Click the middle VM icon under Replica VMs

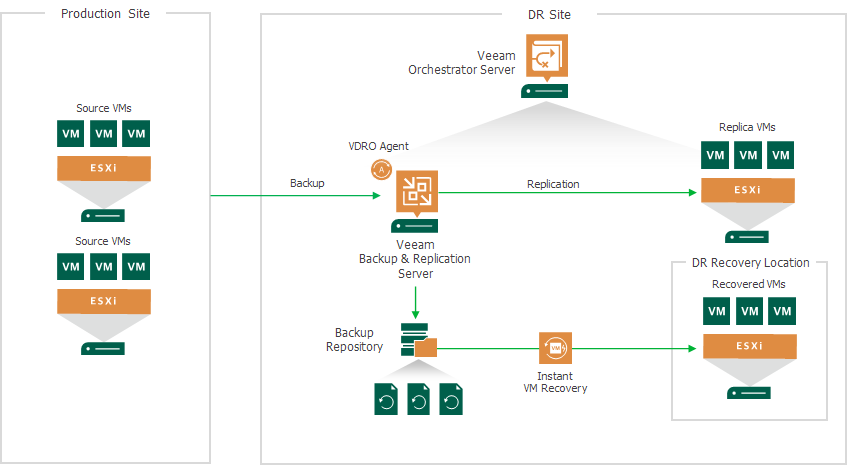point(748,155)
